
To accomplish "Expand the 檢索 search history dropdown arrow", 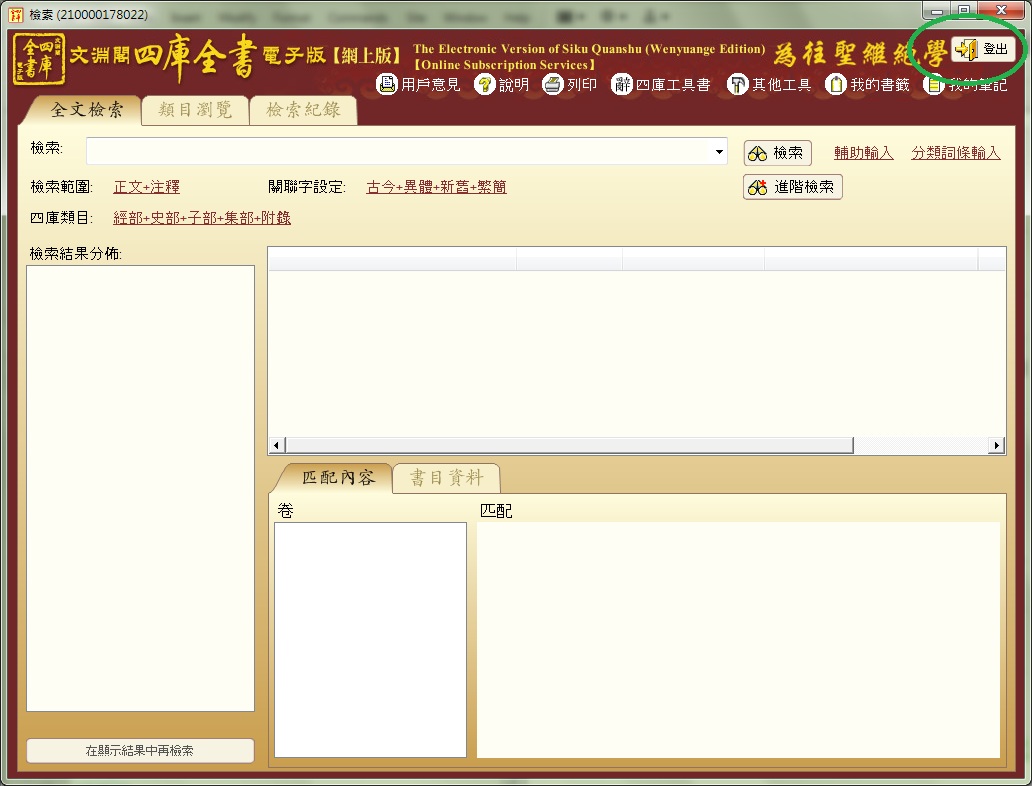I will (x=720, y=152).
